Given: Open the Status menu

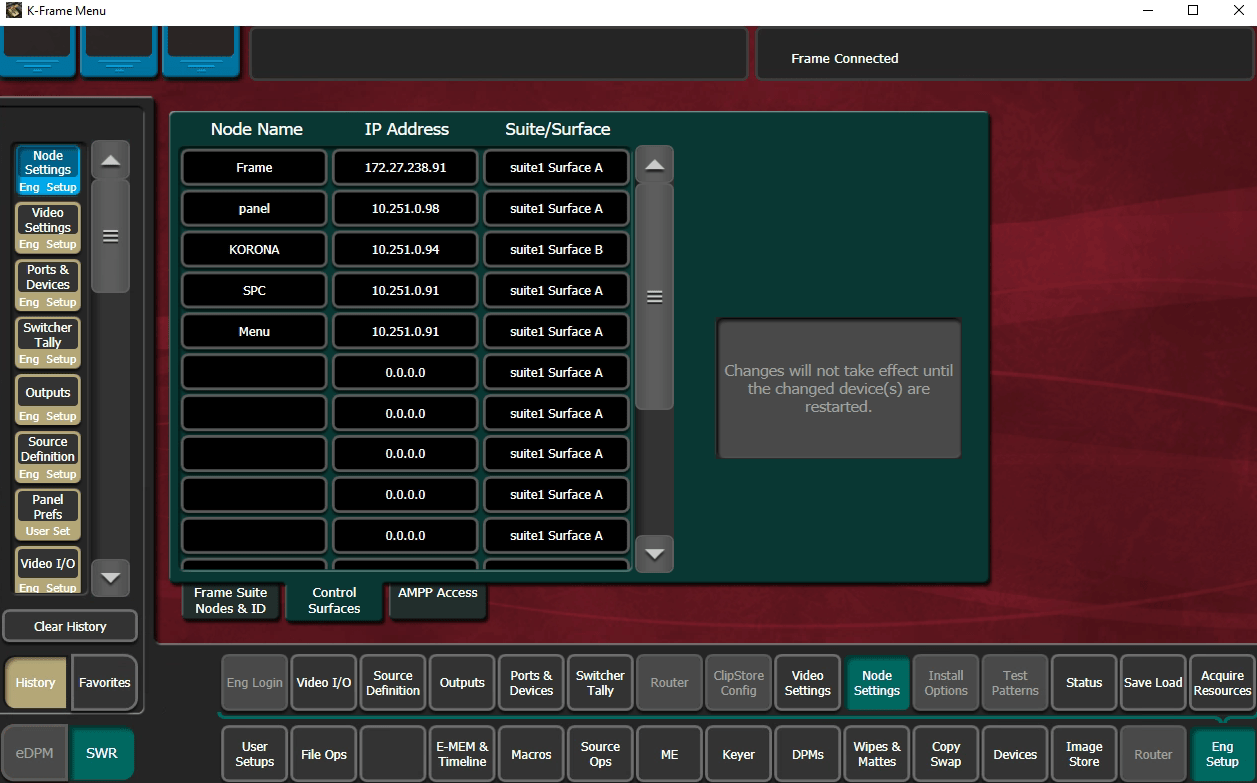Looking at the screenshot, I should coord(1084,683).
